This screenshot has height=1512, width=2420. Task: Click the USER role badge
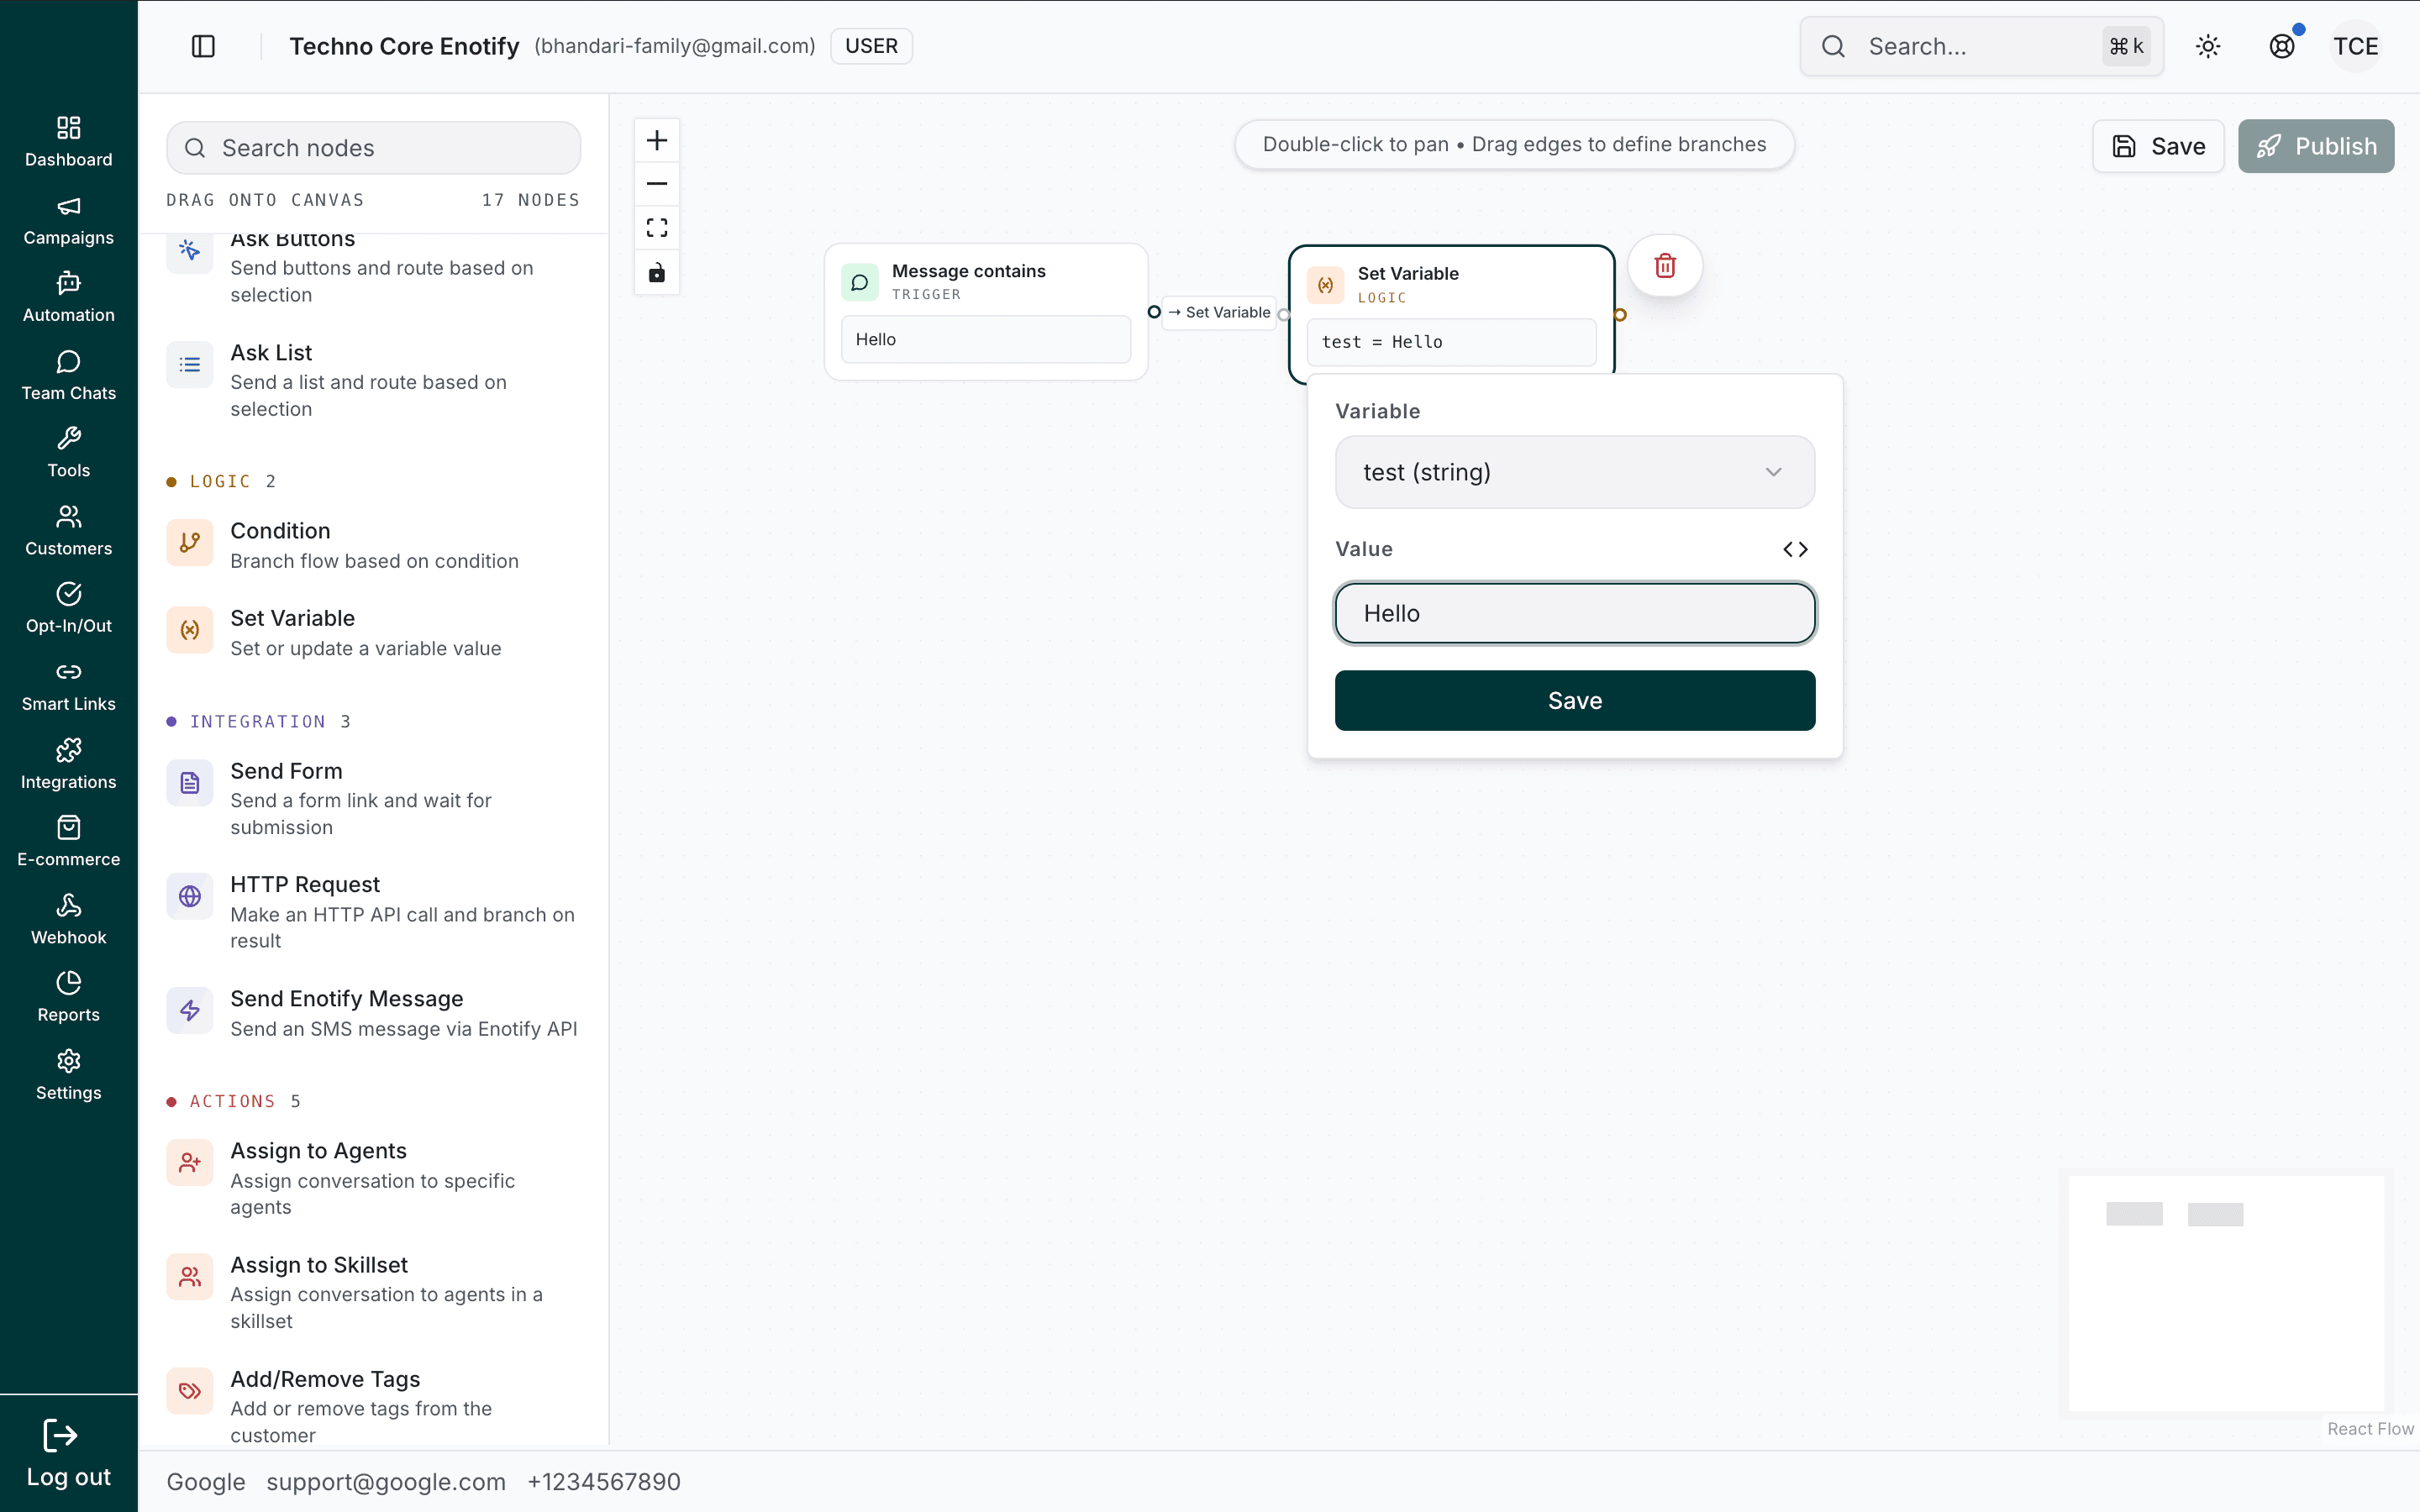point(871,46)
